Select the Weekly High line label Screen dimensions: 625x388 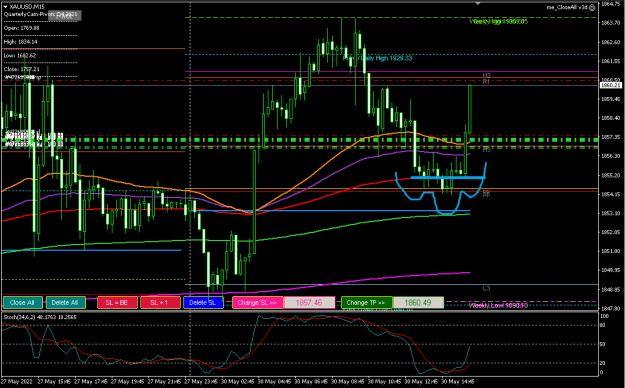(498, 22)
